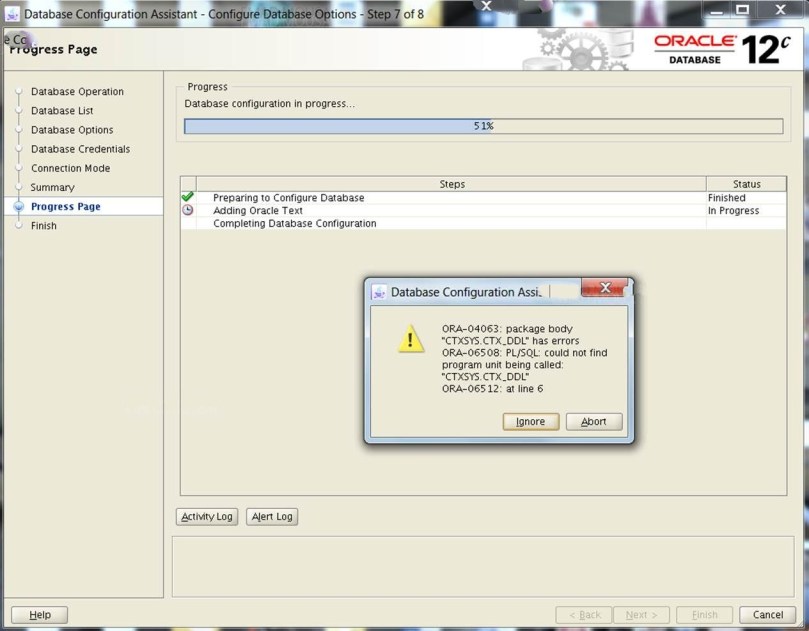Open the Activity Log
The image size is (809, 631).
[x=207, y=517]
